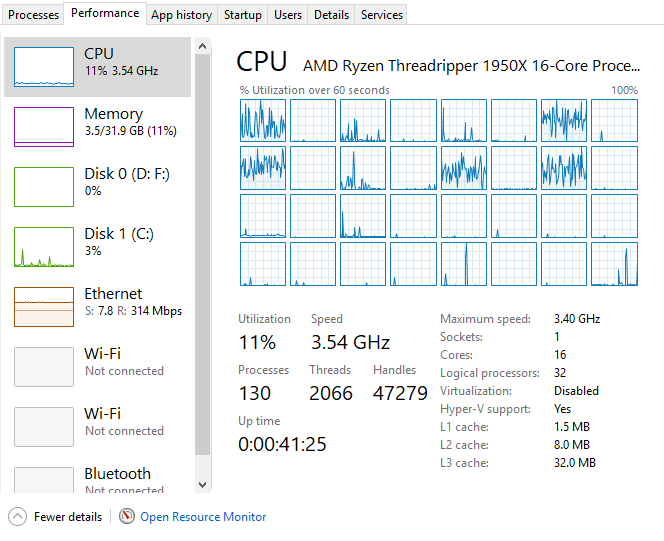Open the App history tab
This screenshot has height=541, width=664.
[x=181, y=15]
